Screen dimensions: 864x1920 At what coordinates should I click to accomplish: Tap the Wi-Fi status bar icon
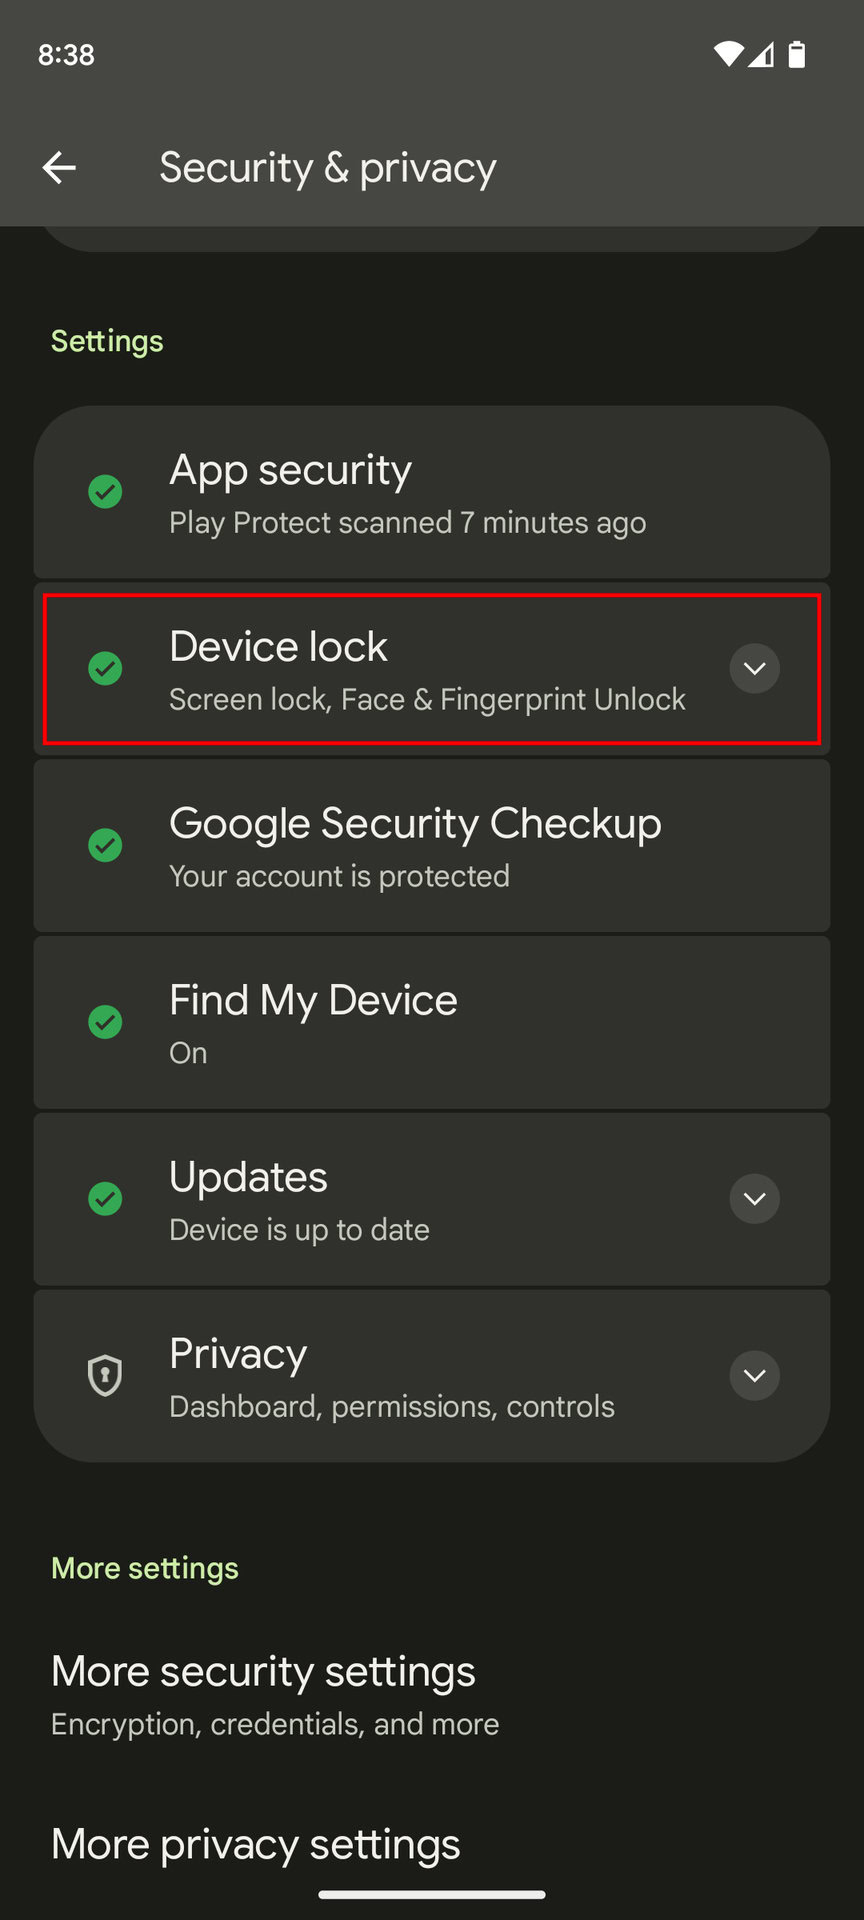[x=727, y=54]
